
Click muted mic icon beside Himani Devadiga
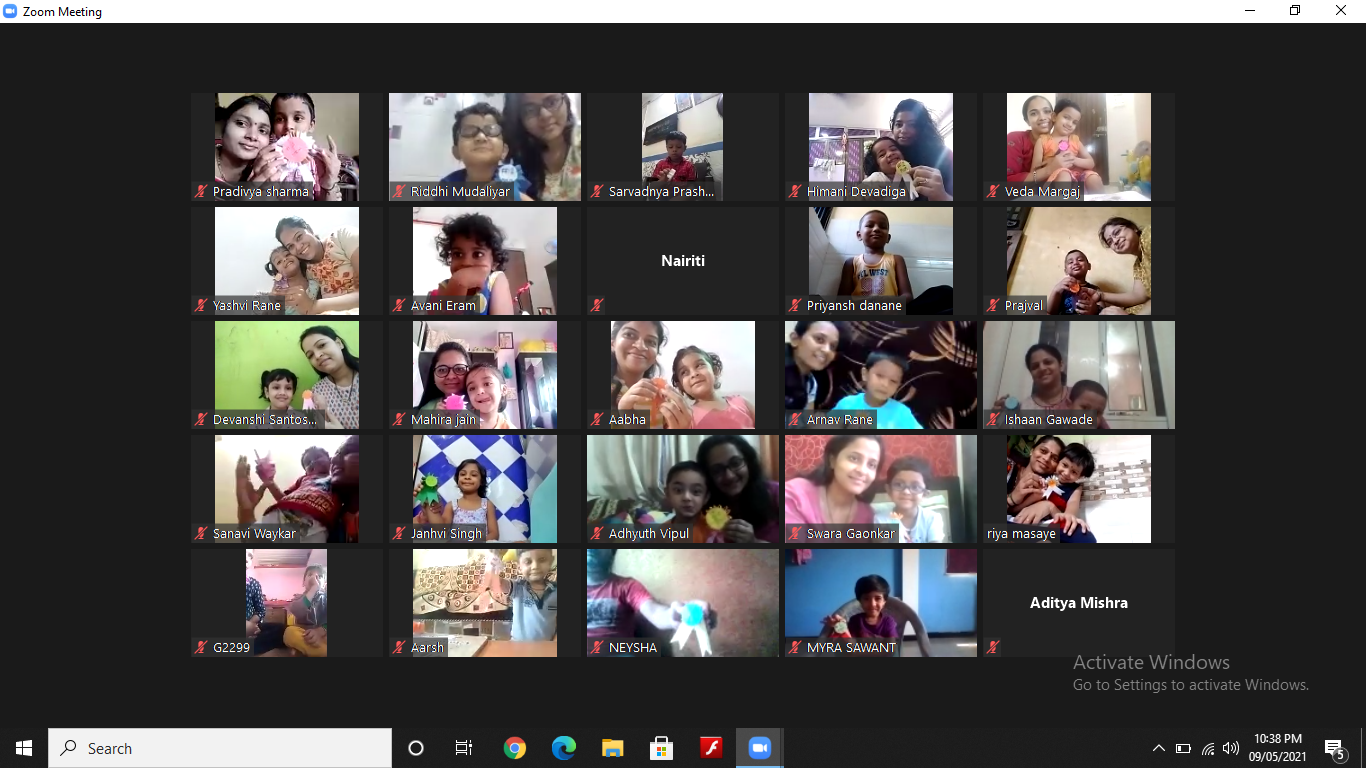pyautogui.click(x=795, y=191)
